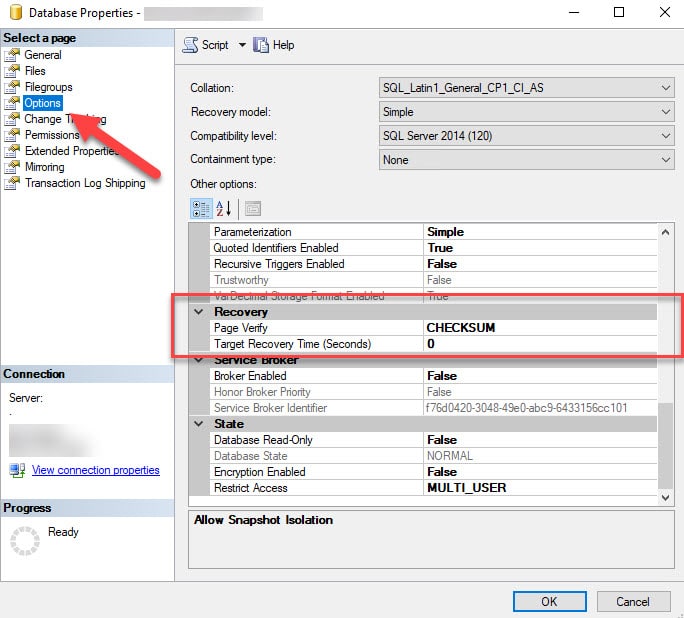
Task: Click the Files page icon
Action: click(12, 71)
